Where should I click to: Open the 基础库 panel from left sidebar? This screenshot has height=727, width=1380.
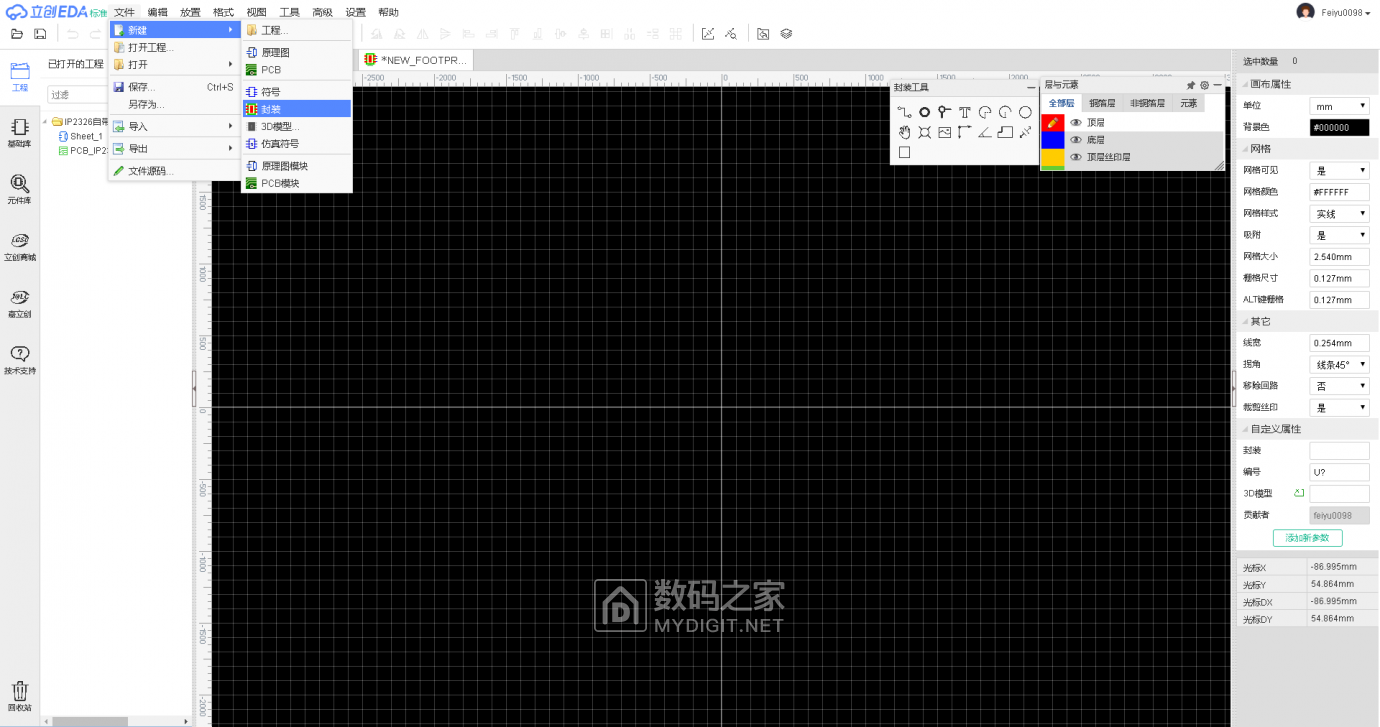point(18,133)
